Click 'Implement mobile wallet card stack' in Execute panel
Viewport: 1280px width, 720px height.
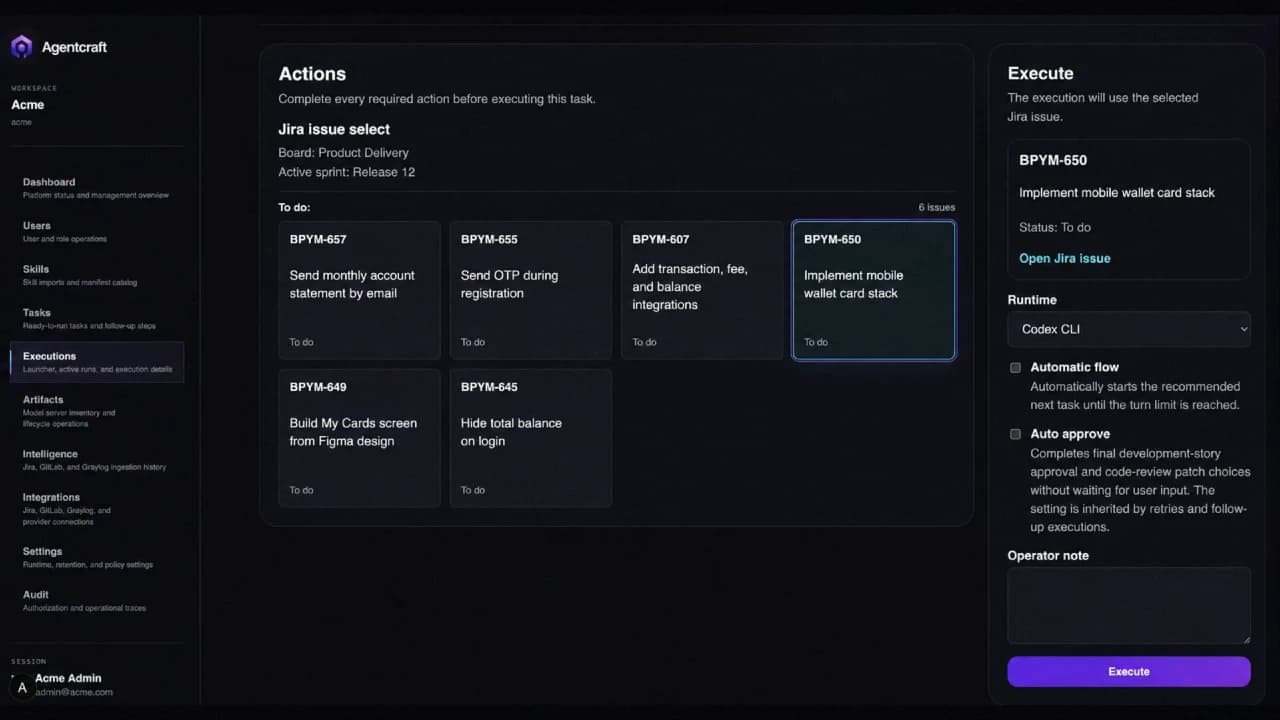click(1117, 192)
